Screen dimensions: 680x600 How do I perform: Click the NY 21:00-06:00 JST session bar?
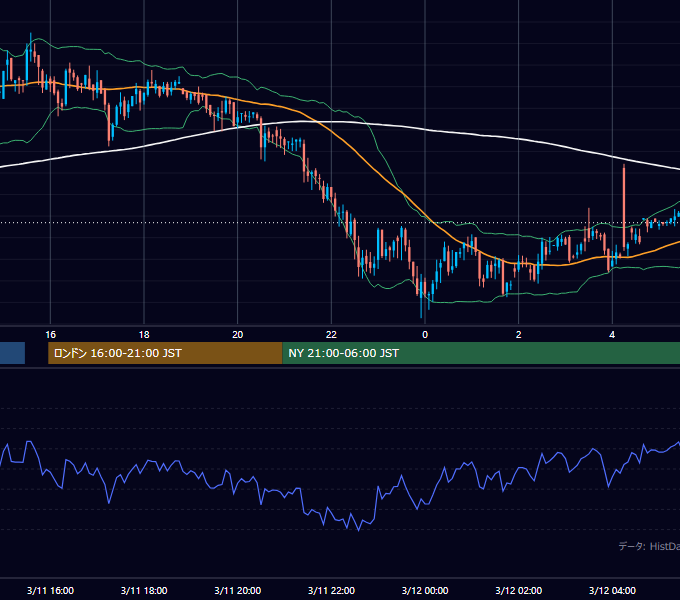click(x=481, y=353)
